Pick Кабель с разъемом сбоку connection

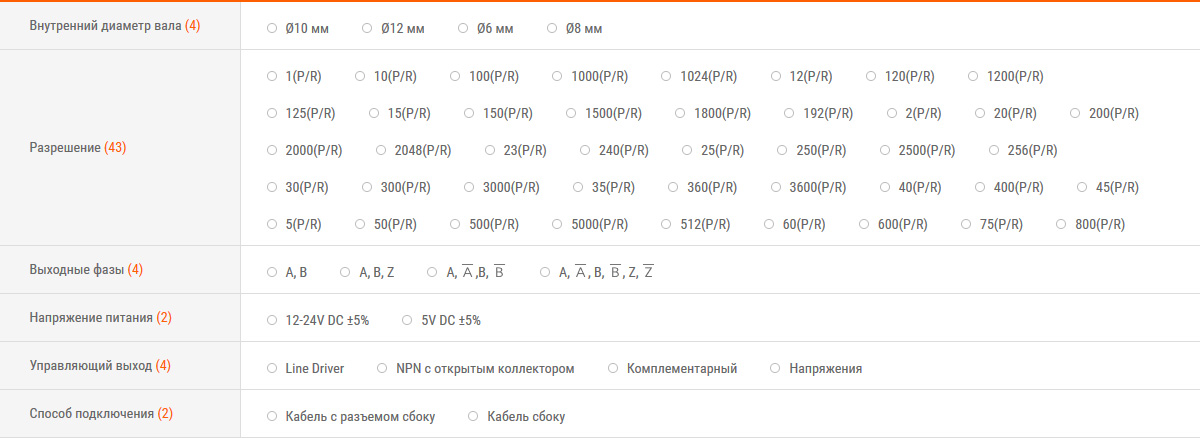point(272,417)
